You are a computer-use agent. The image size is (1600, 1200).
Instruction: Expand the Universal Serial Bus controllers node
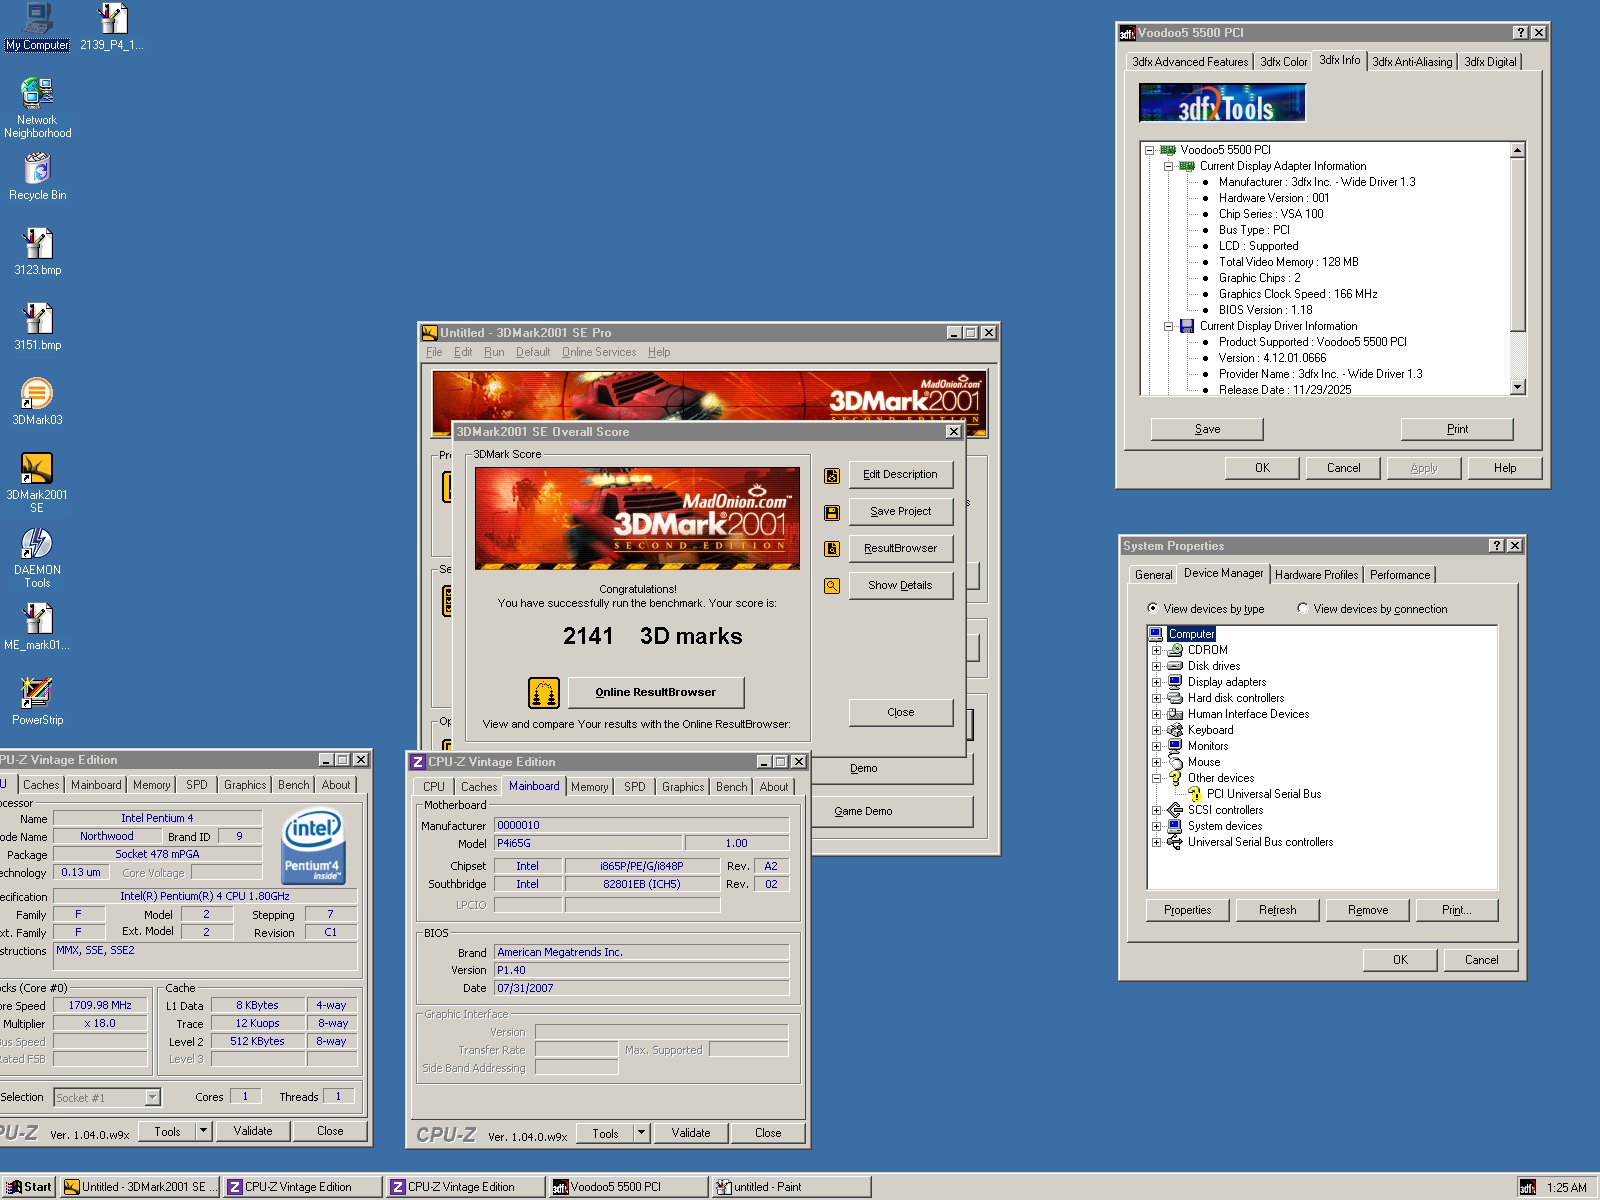point(1156,842)
